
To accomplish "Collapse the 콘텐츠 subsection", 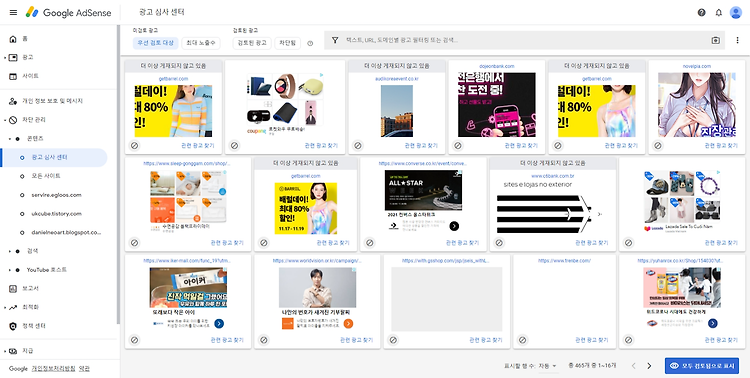I will [10, 139].
